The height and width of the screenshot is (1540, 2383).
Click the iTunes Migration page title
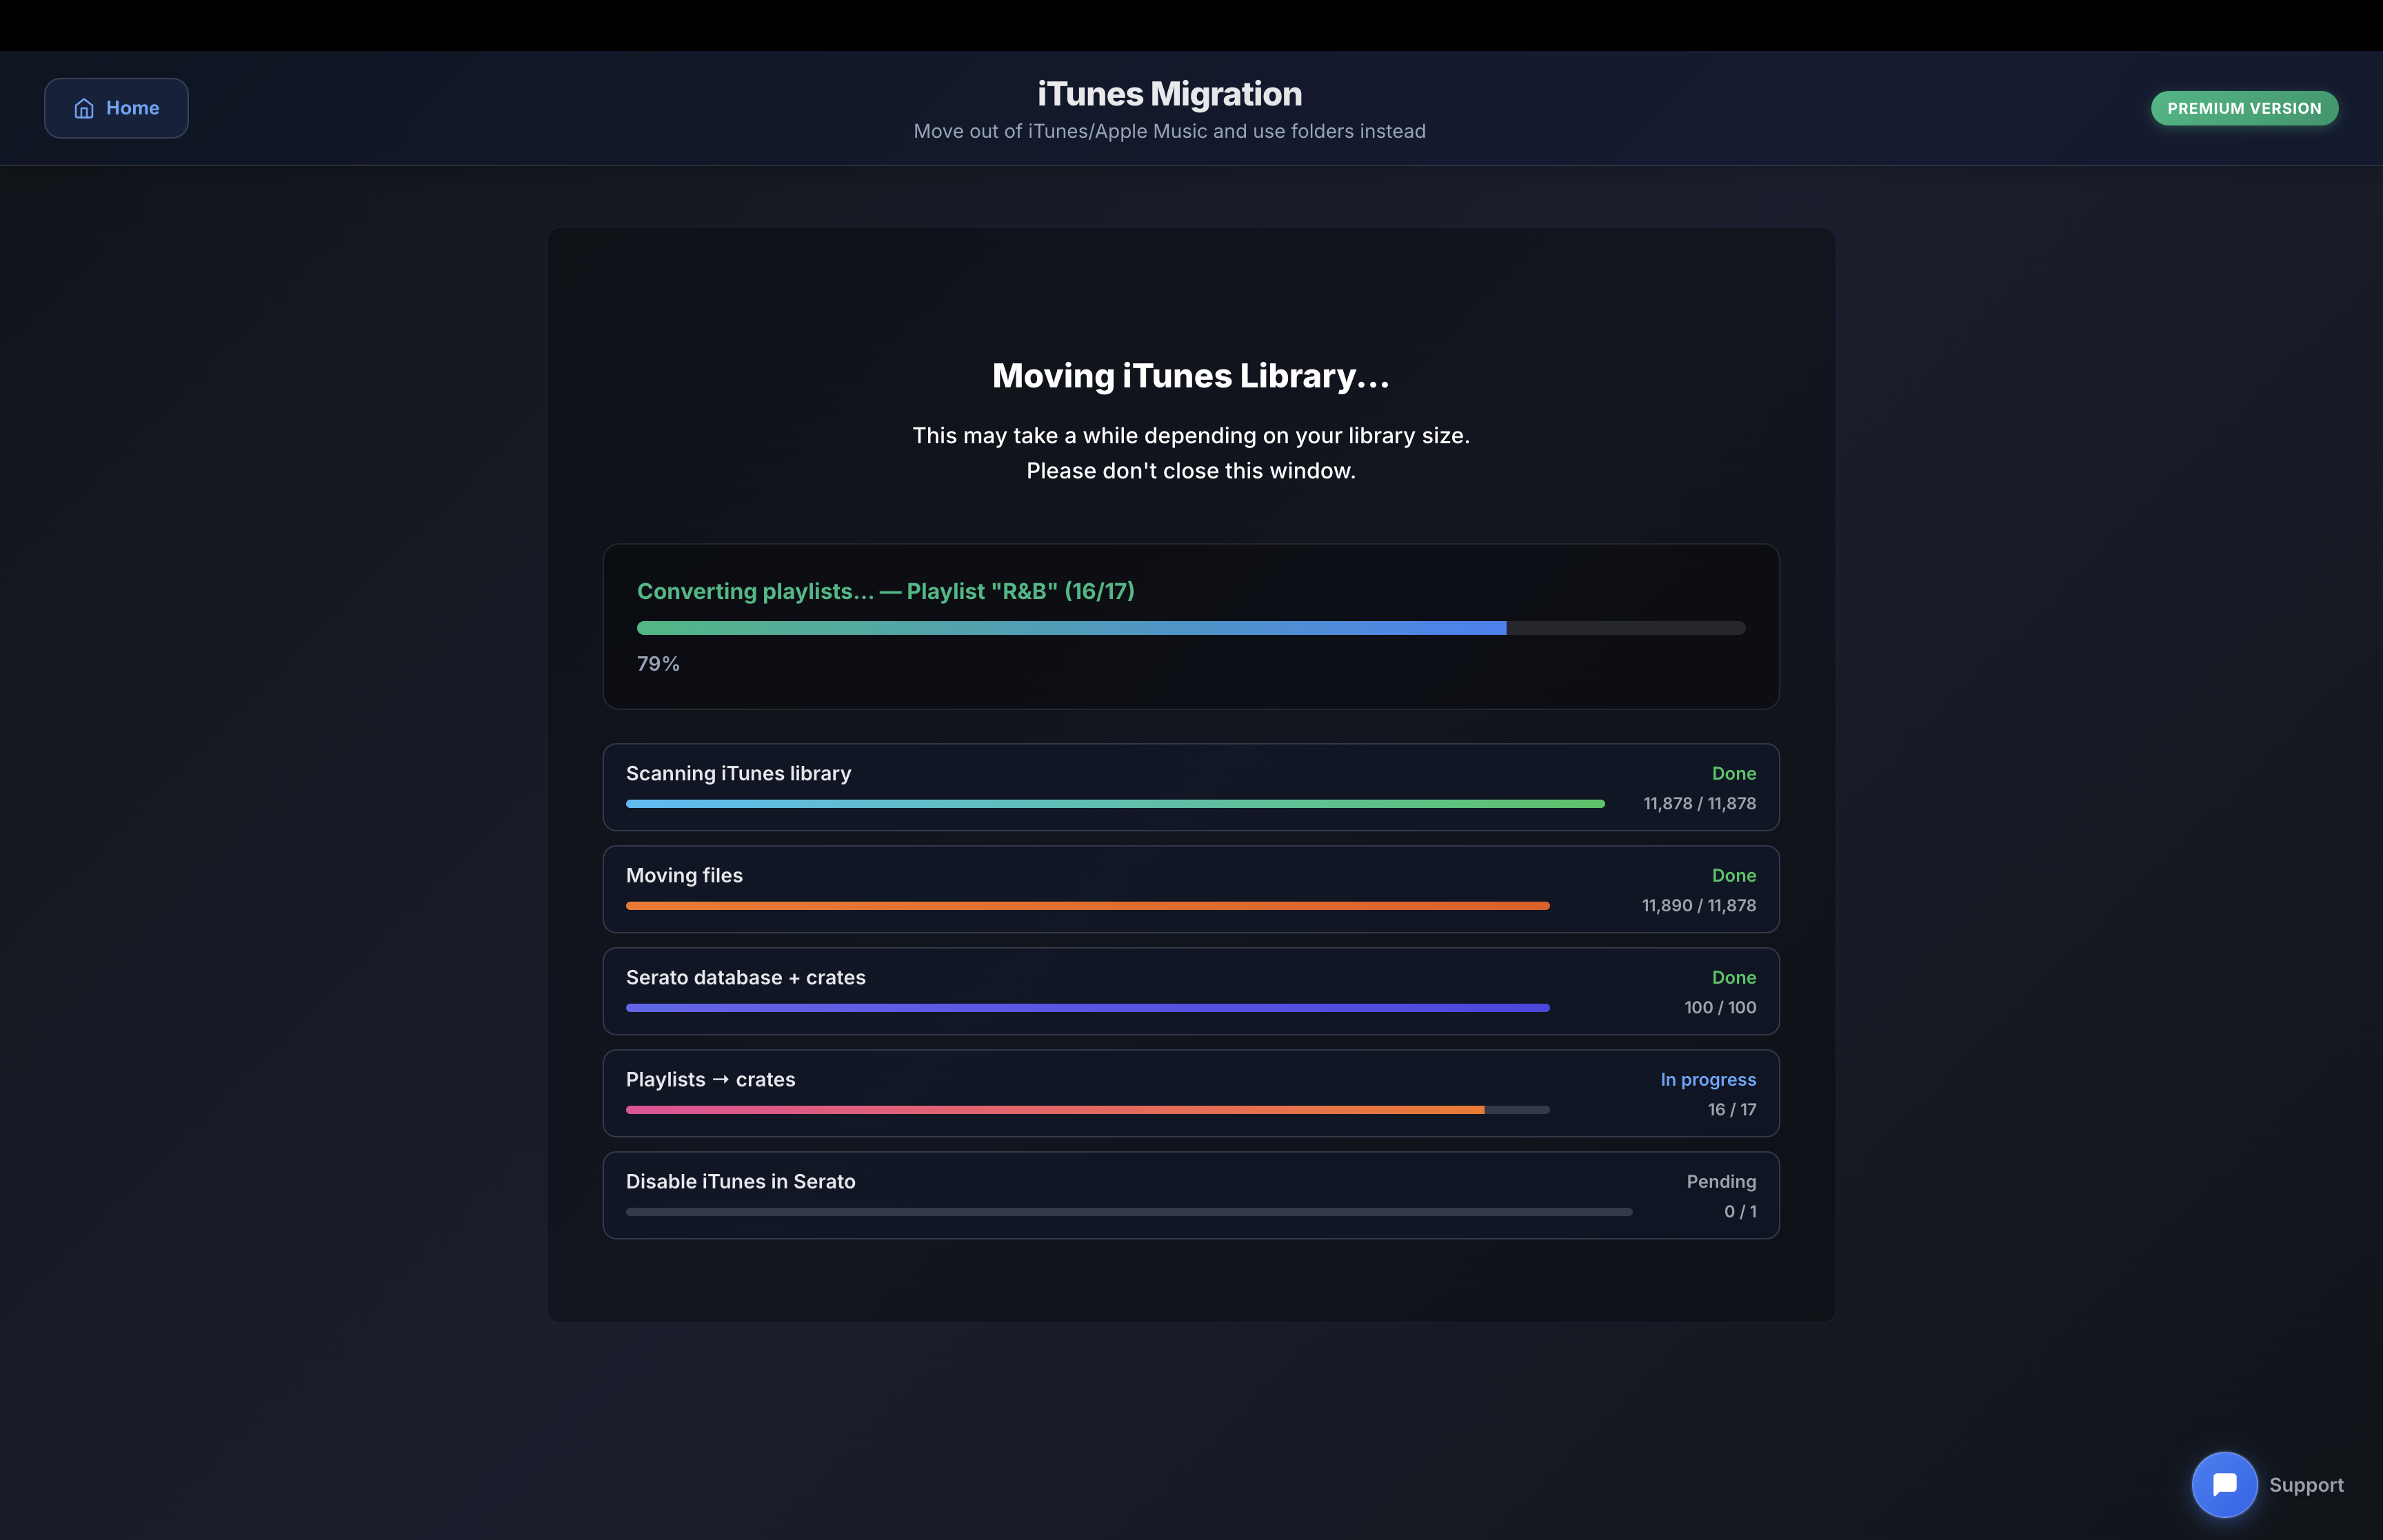click(x=1169, y=94)
